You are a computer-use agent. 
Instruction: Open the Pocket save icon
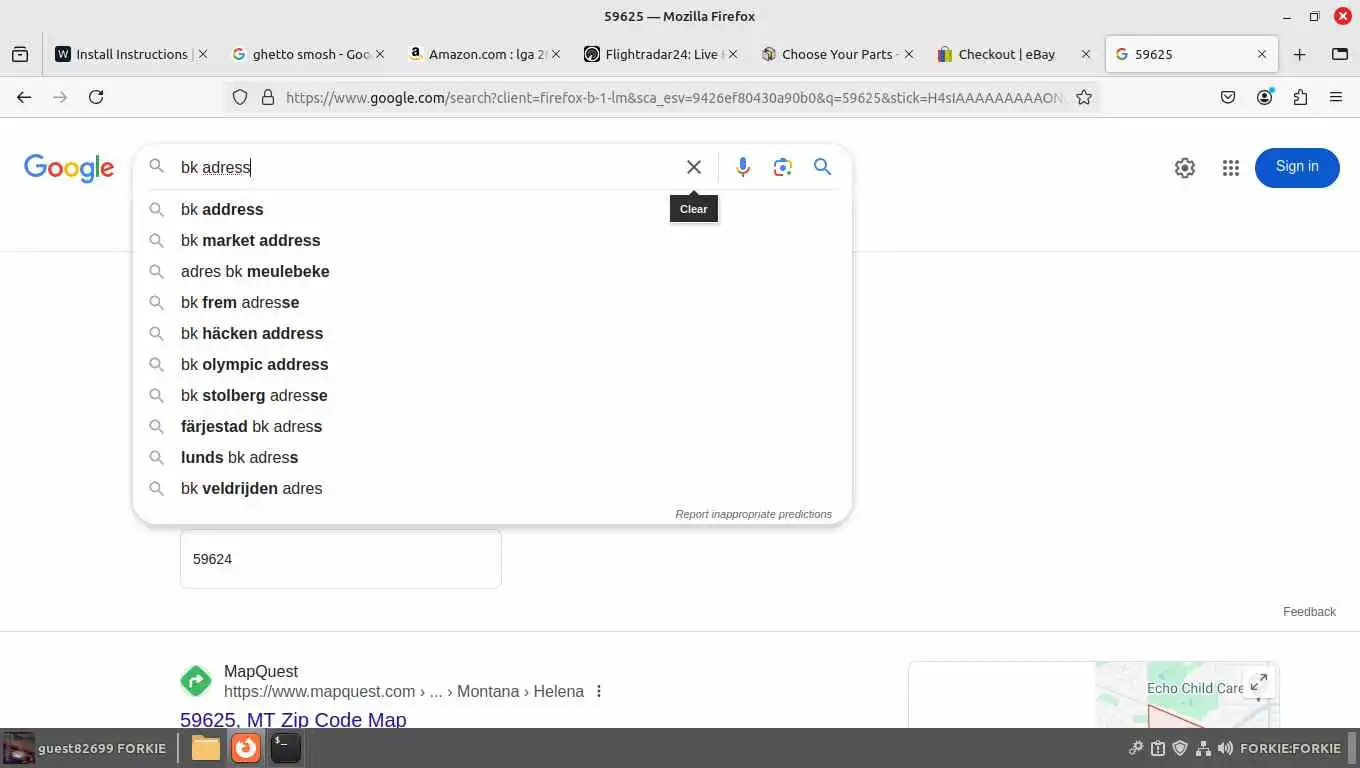pos(1228,97)
